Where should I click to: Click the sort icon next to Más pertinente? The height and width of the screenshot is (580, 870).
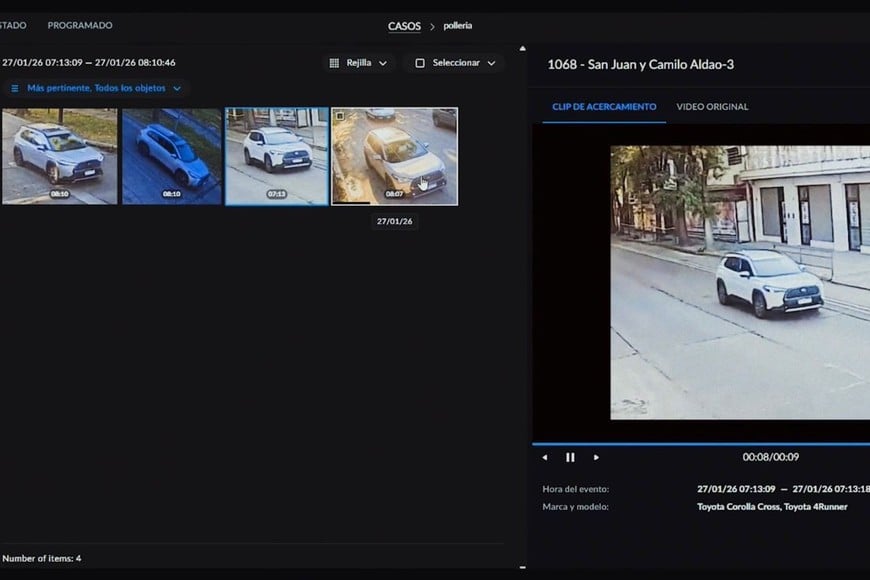pyautogui.click(x=14, y=87)
